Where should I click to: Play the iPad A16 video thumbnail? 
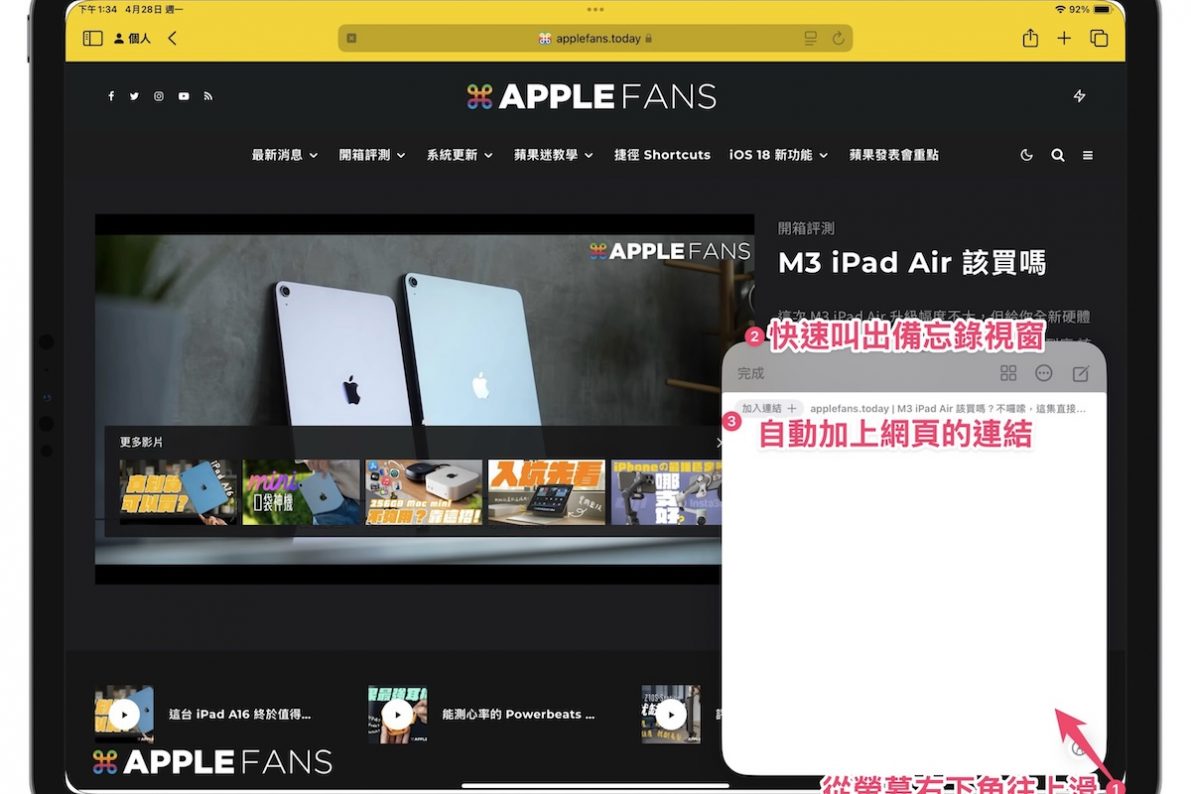[x=124, y=714]
